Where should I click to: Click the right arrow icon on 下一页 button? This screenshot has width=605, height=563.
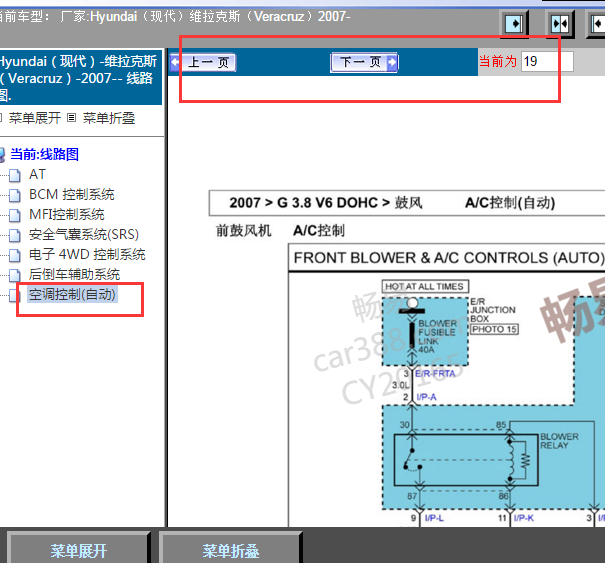click(392, 62)
